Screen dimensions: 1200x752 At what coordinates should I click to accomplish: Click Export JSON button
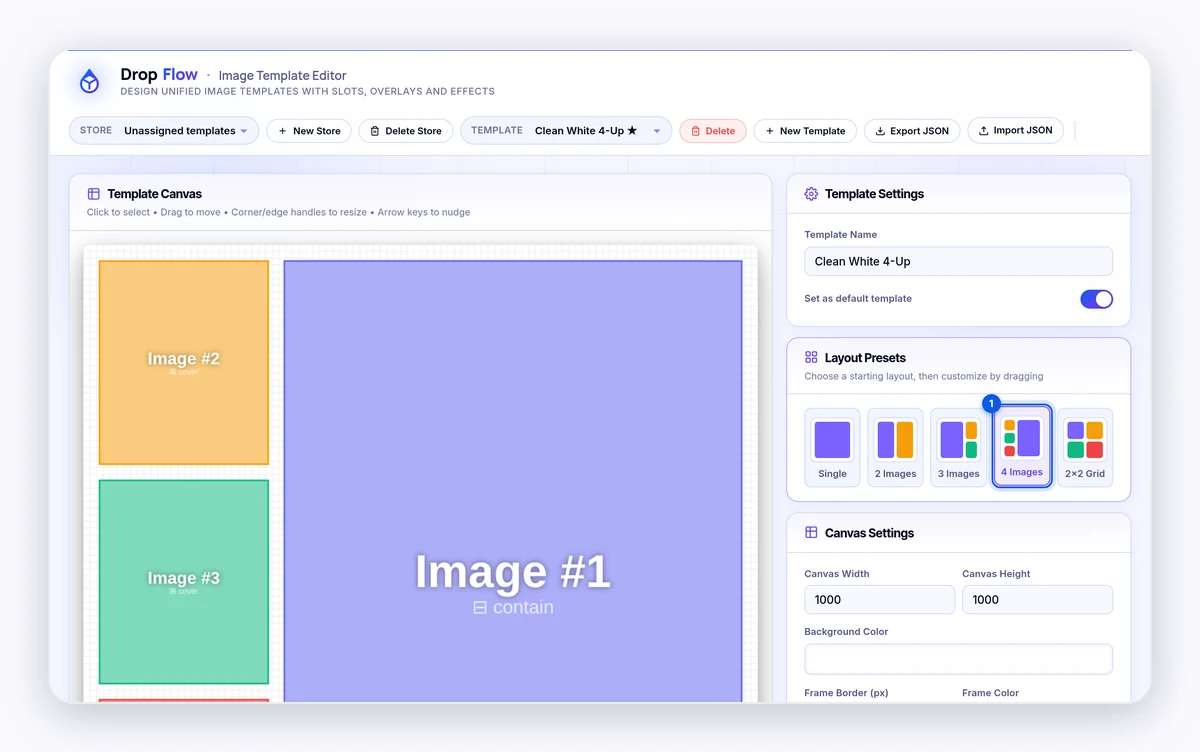tap(912, 131)
